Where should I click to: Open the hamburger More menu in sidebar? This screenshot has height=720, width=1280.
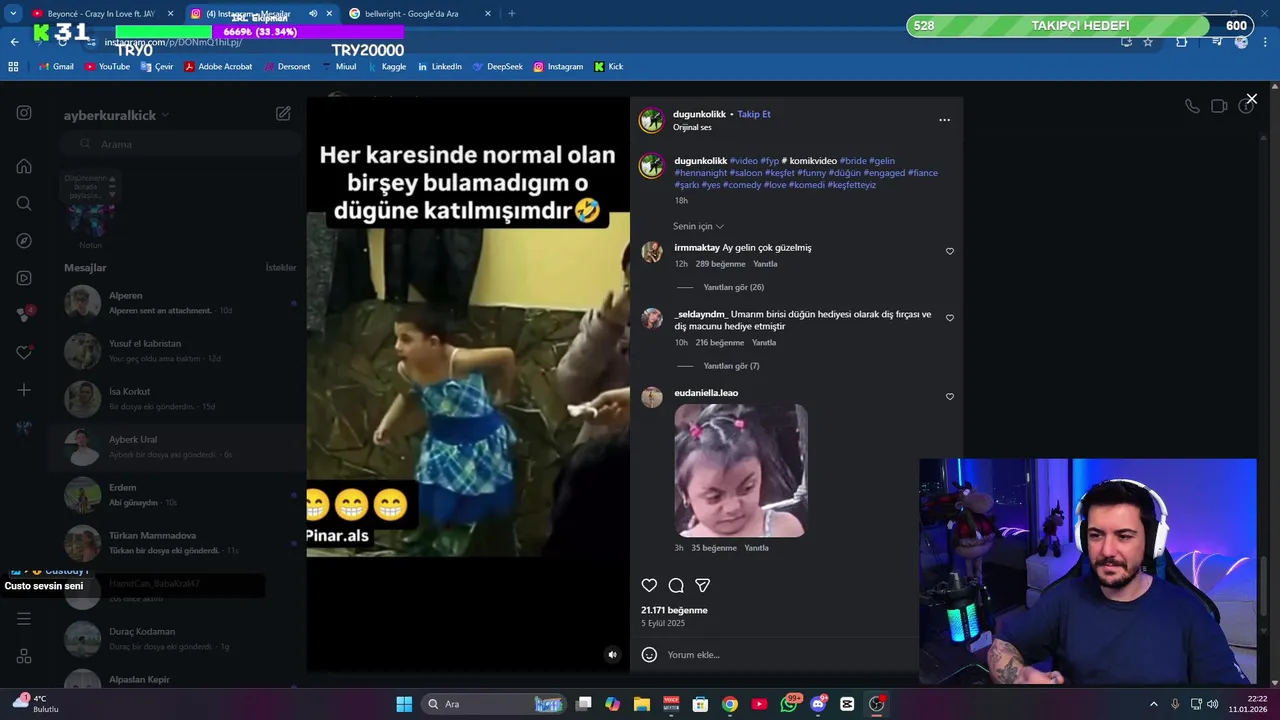[x=24, y=619]
